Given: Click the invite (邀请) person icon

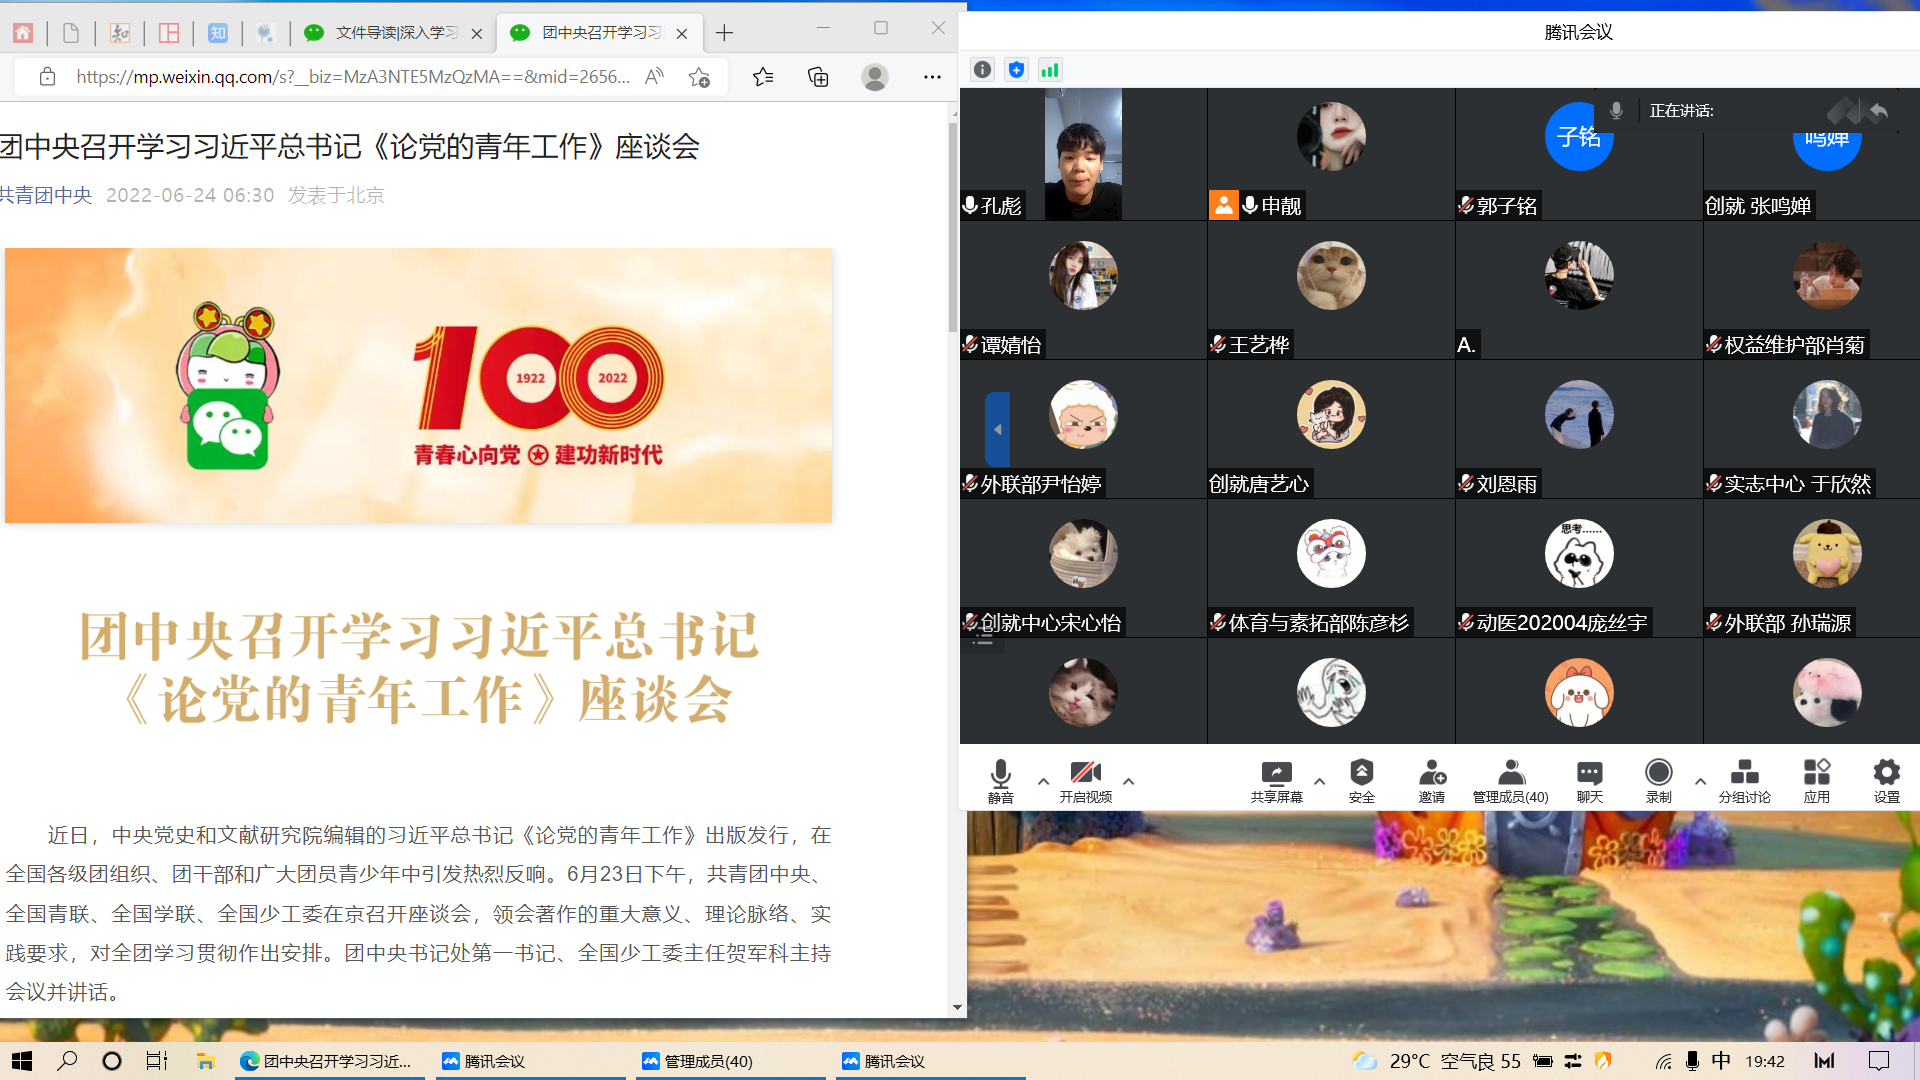Looking at the screenshot, I should coord(1431,773).
